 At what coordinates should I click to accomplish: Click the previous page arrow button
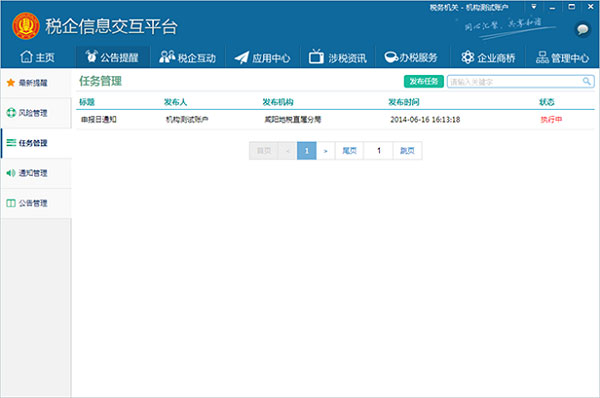click(x=288, y=151)
